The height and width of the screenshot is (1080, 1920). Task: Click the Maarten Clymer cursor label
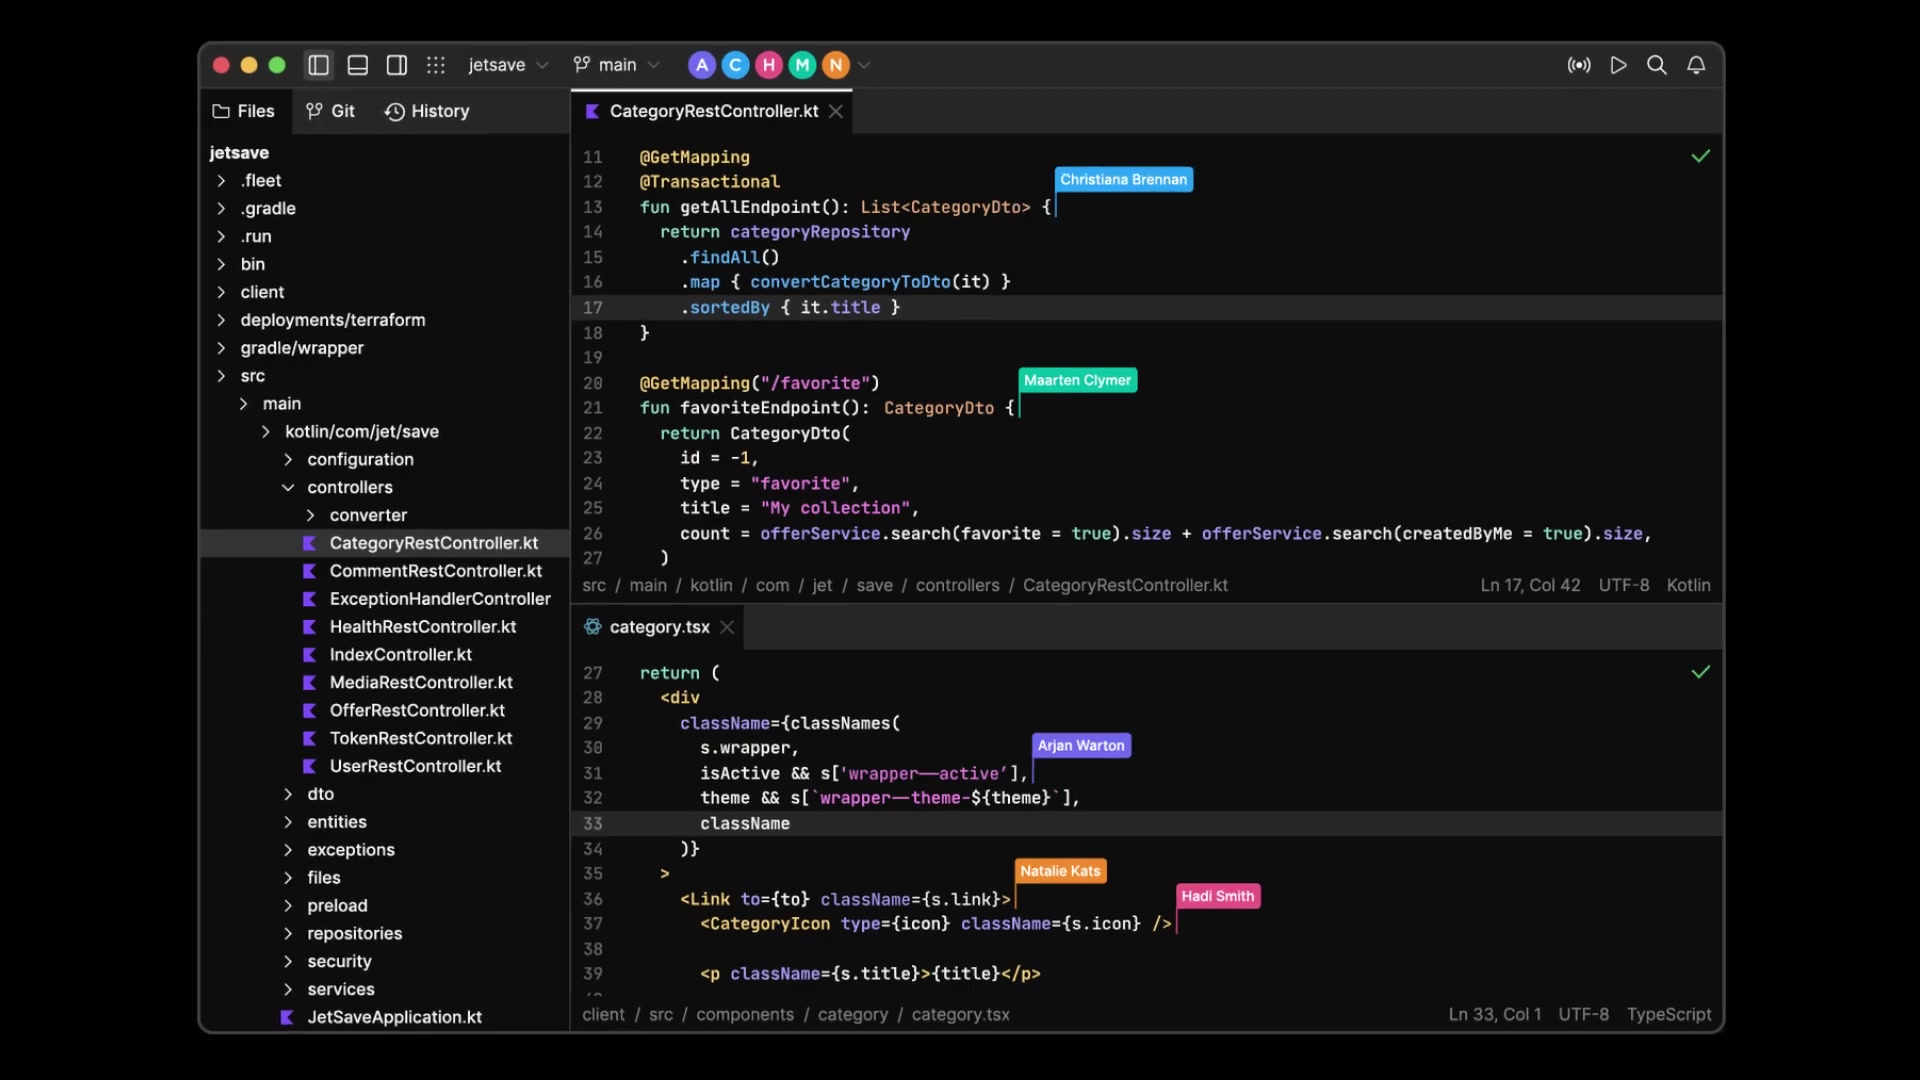coord(1078,380)
